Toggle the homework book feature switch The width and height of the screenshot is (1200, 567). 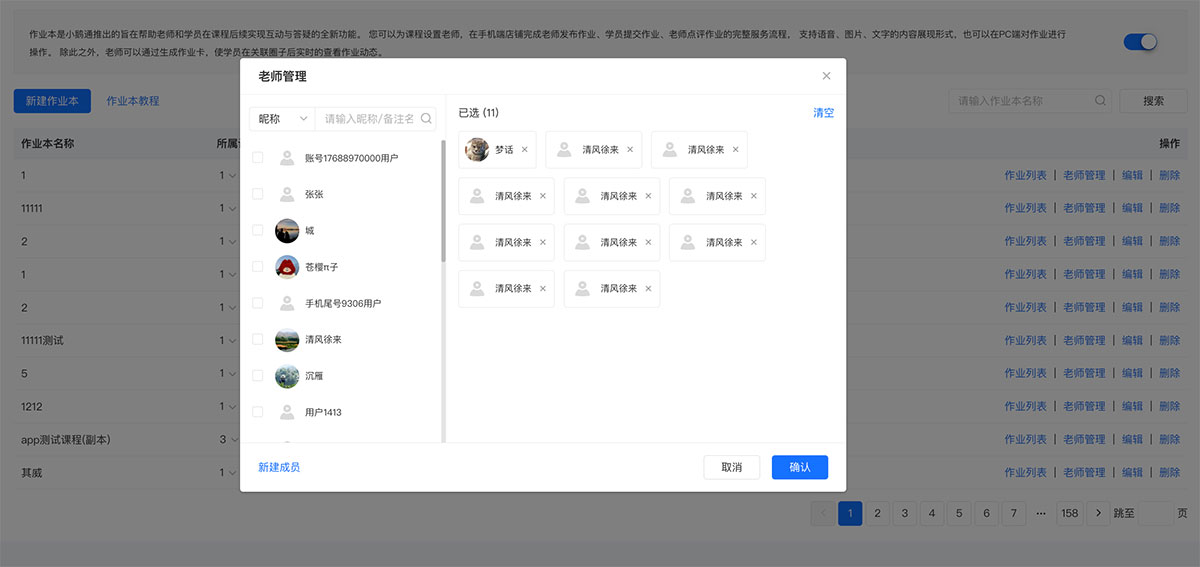click(1140, 42)
